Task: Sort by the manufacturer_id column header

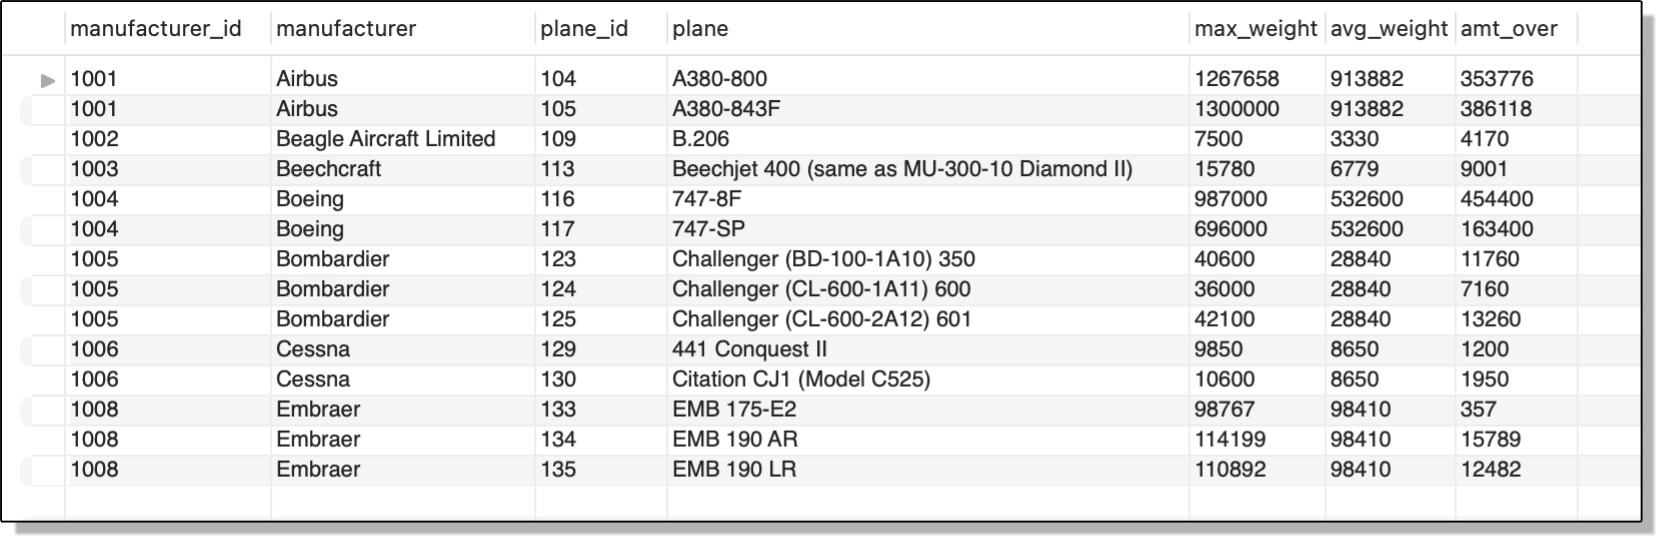Action: [156, 29]
